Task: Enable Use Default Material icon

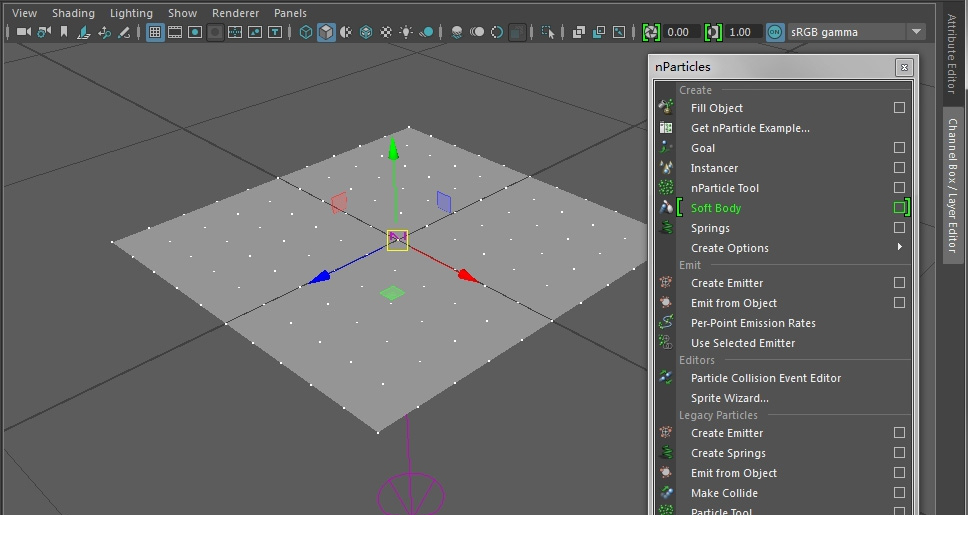Action: click(x=346, y=32)
